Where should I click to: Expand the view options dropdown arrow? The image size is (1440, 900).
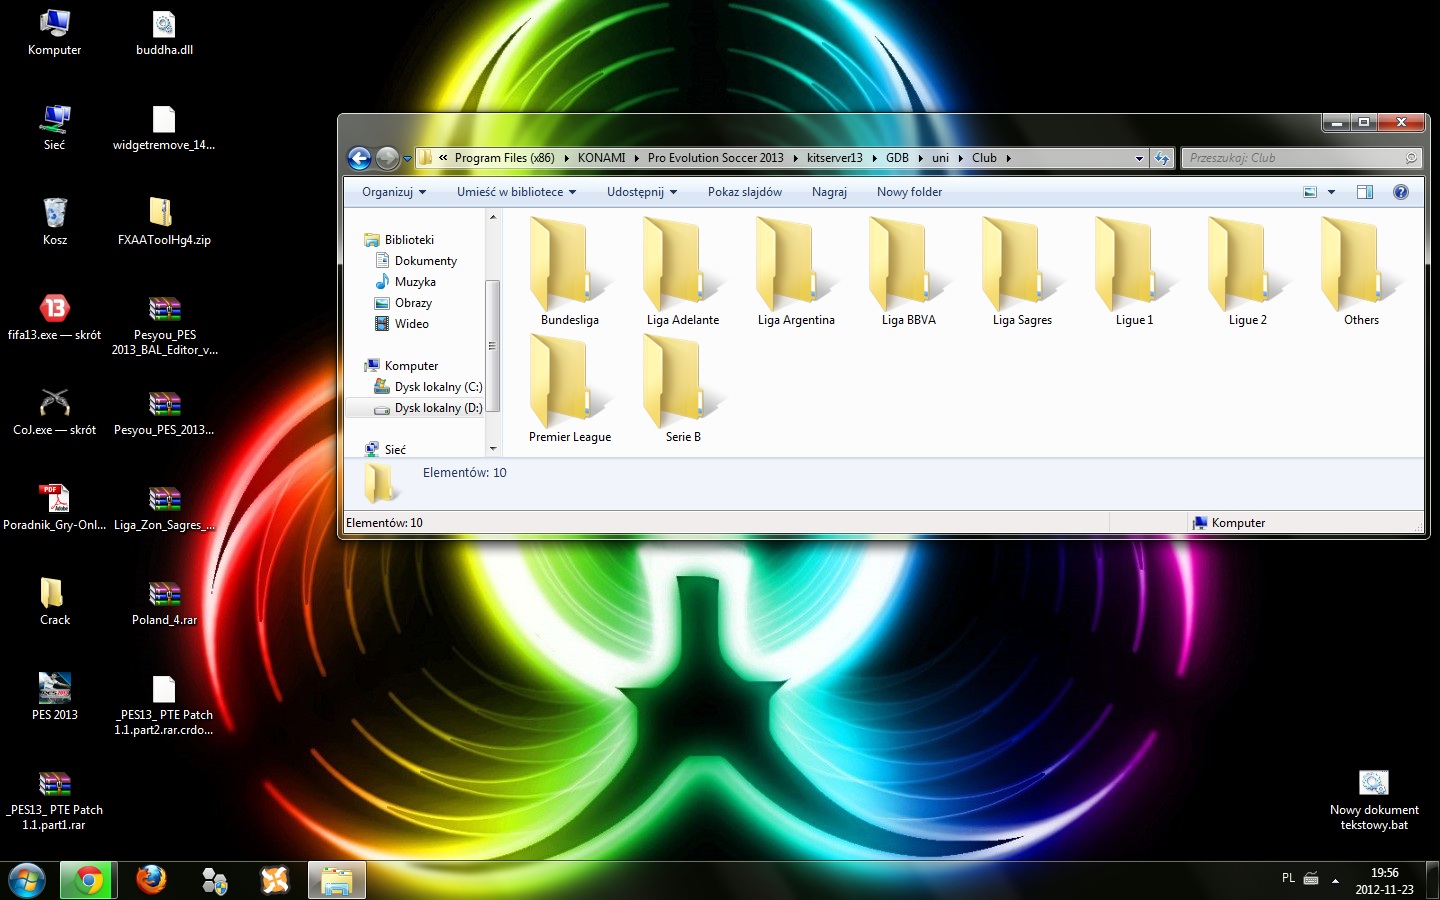[x=1331, y=192]
